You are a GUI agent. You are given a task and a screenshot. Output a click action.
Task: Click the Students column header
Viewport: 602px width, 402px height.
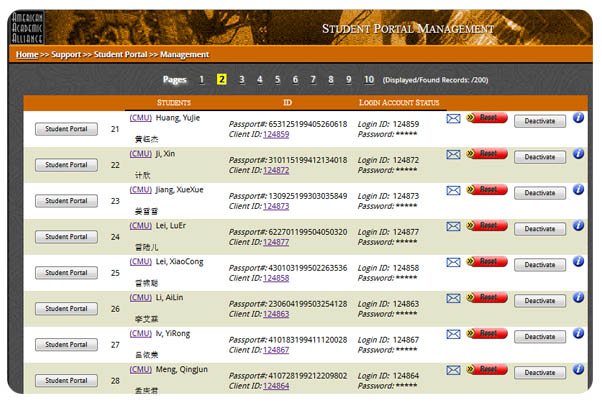(x=174, y=103)
